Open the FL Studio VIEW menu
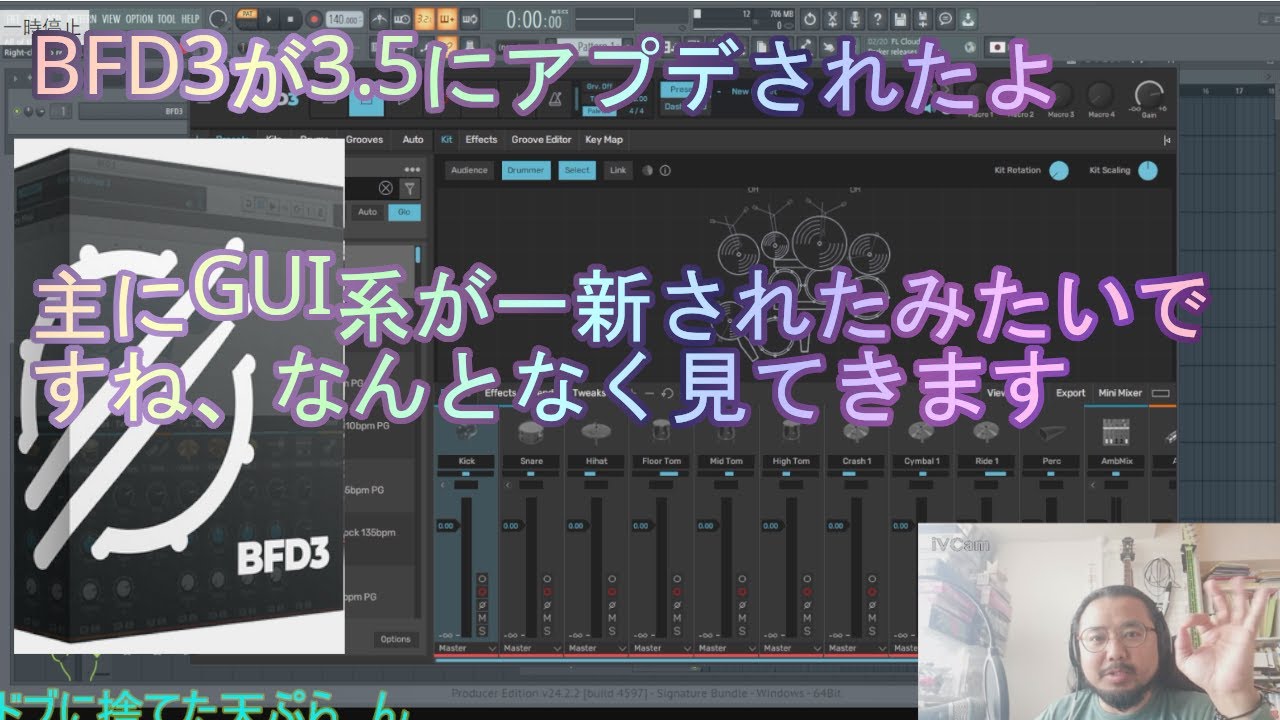This screenshot has height=720, width=1280. 111,19
